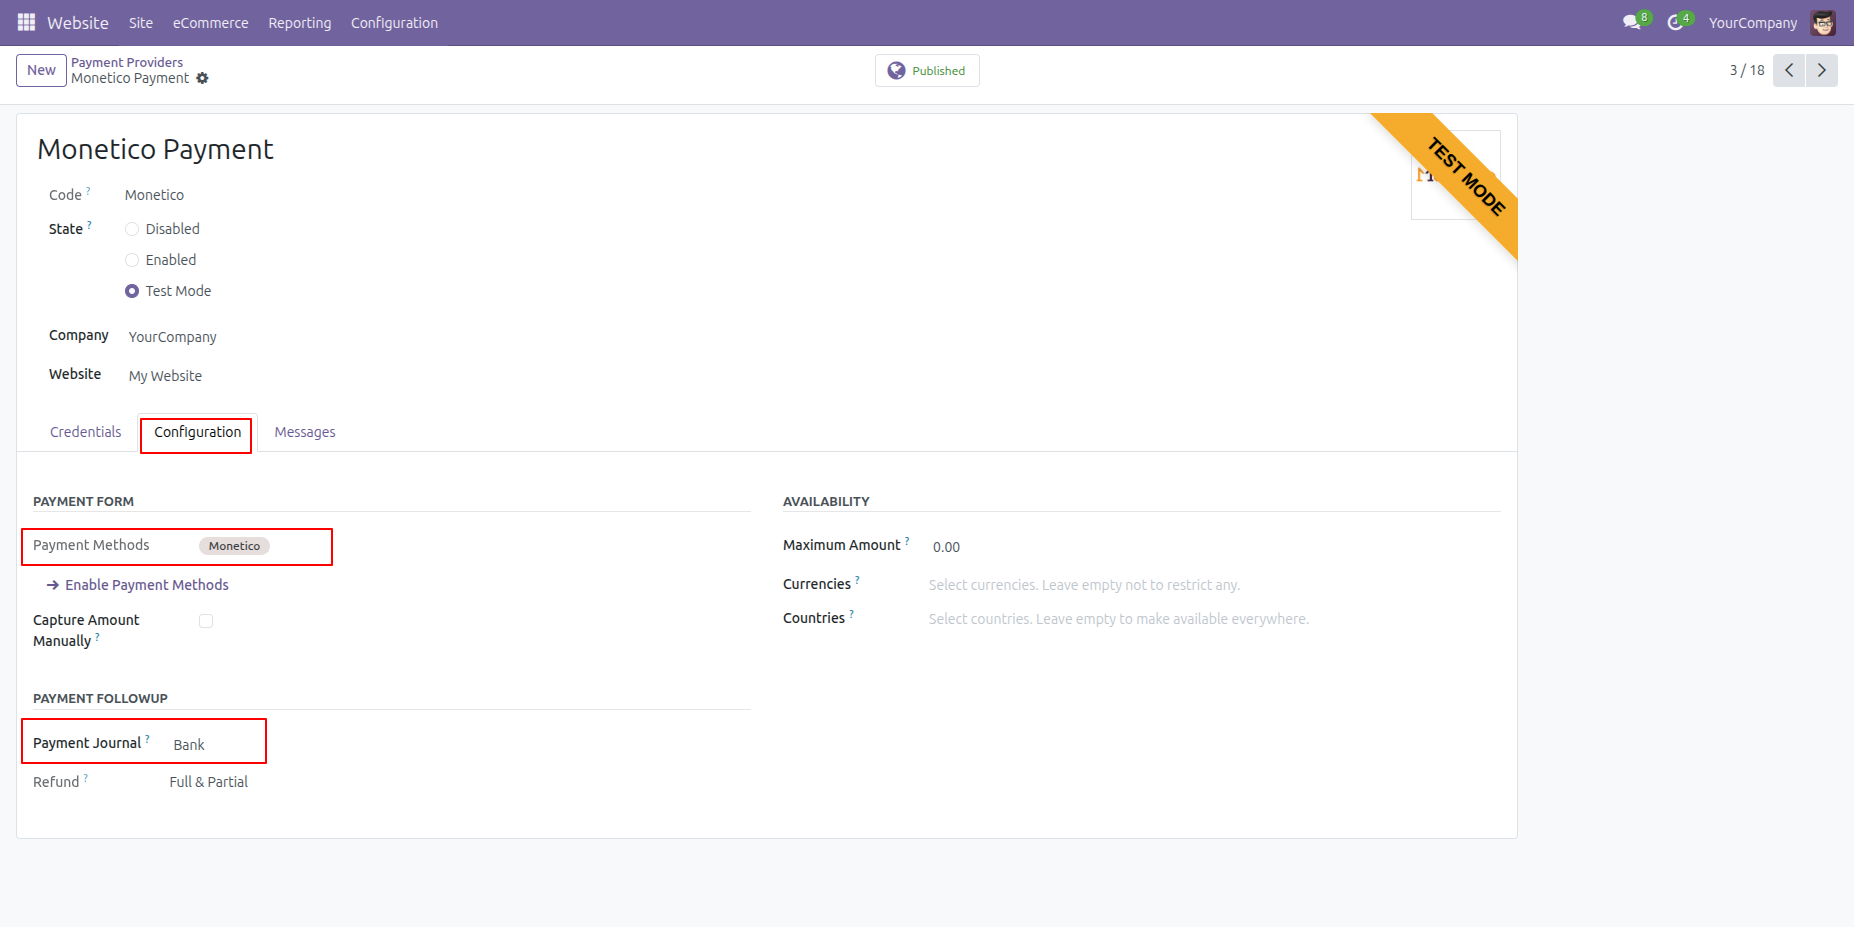Image resolution: width=1854 pixels, height=927 pixels.
Task: Click the help mark next to Code
Action: [88, 190]
